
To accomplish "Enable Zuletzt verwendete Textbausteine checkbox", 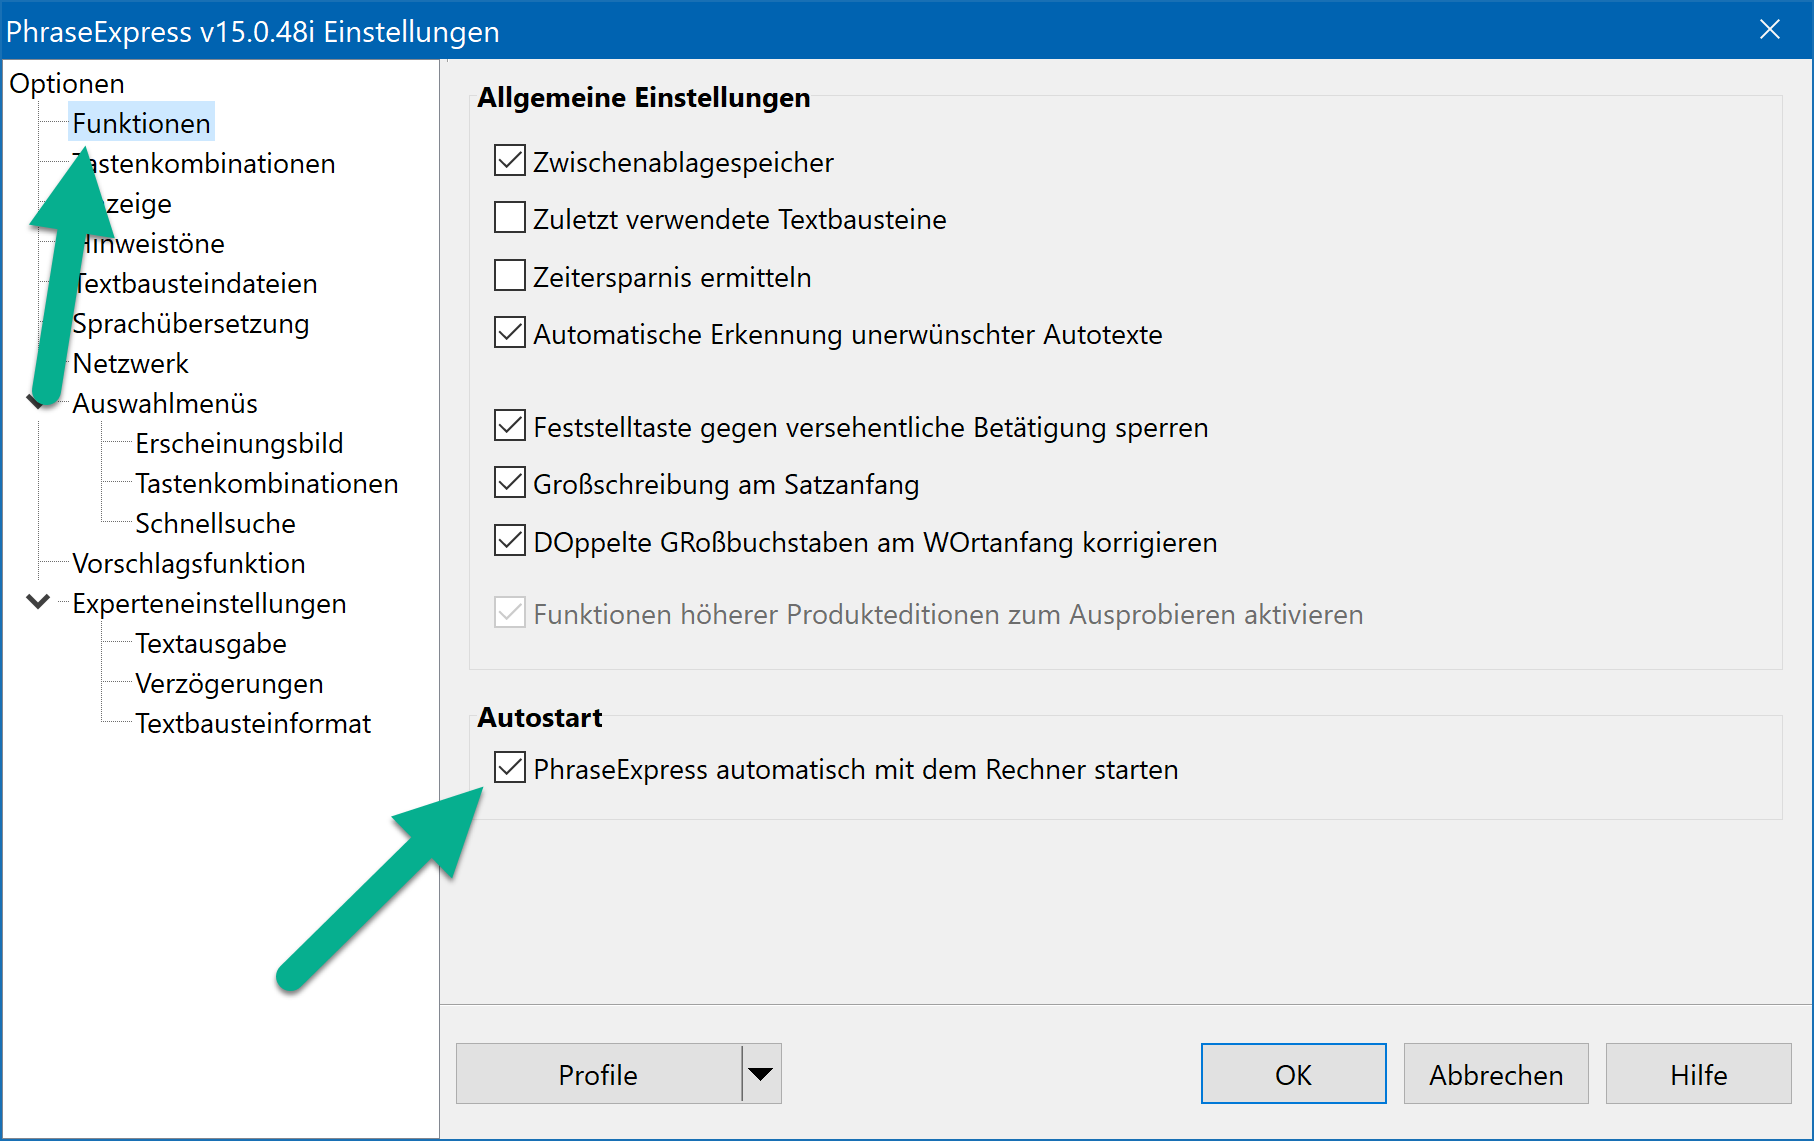I will (510, 217).
